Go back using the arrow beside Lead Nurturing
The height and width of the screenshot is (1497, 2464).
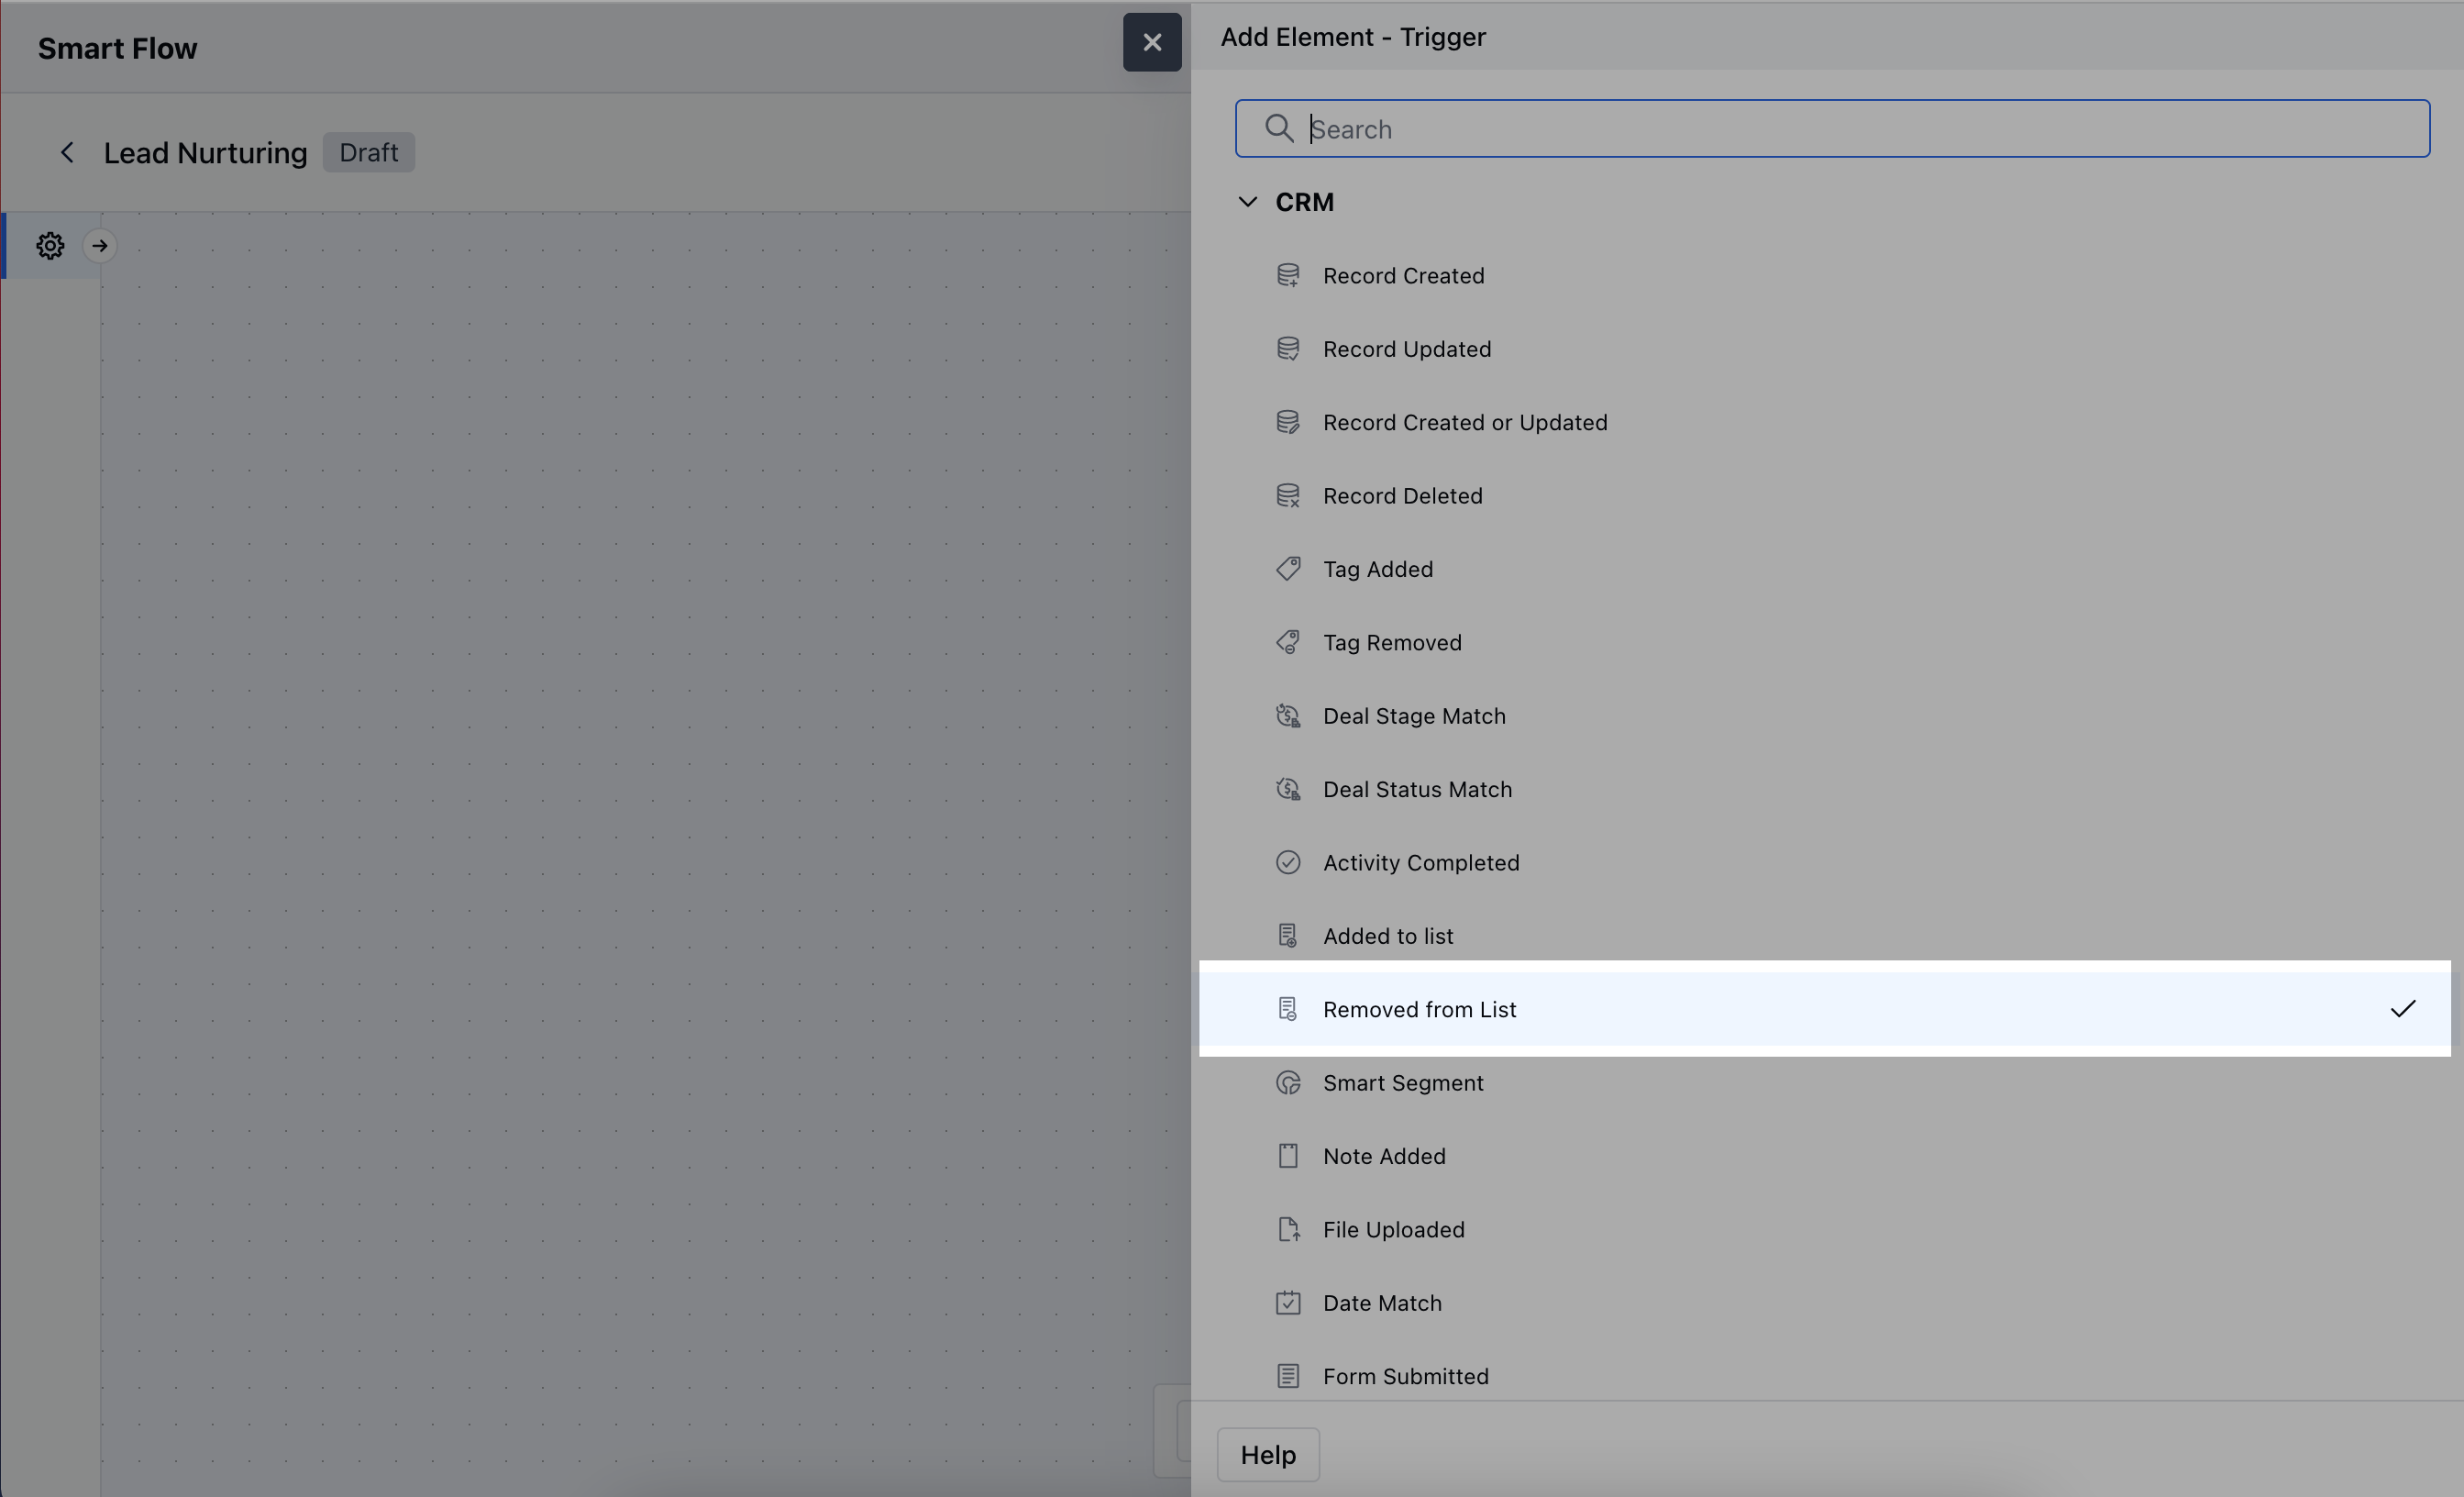point(67,153)
